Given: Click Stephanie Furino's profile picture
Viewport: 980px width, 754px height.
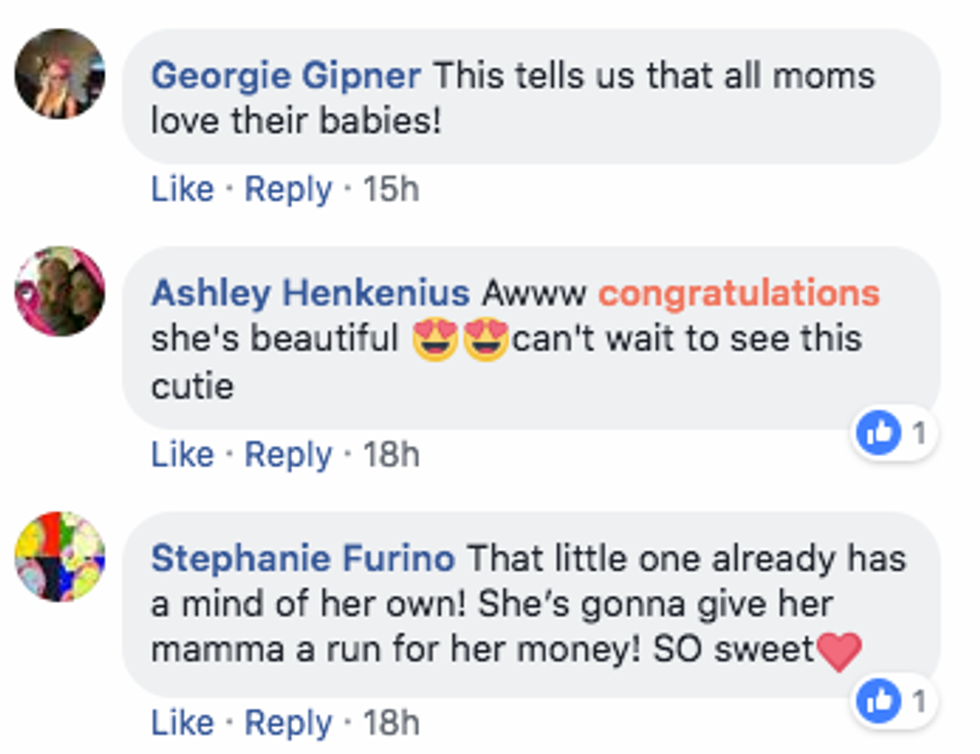Looking at the screenshot, I should pyautogui.click(x=60, y=557).
